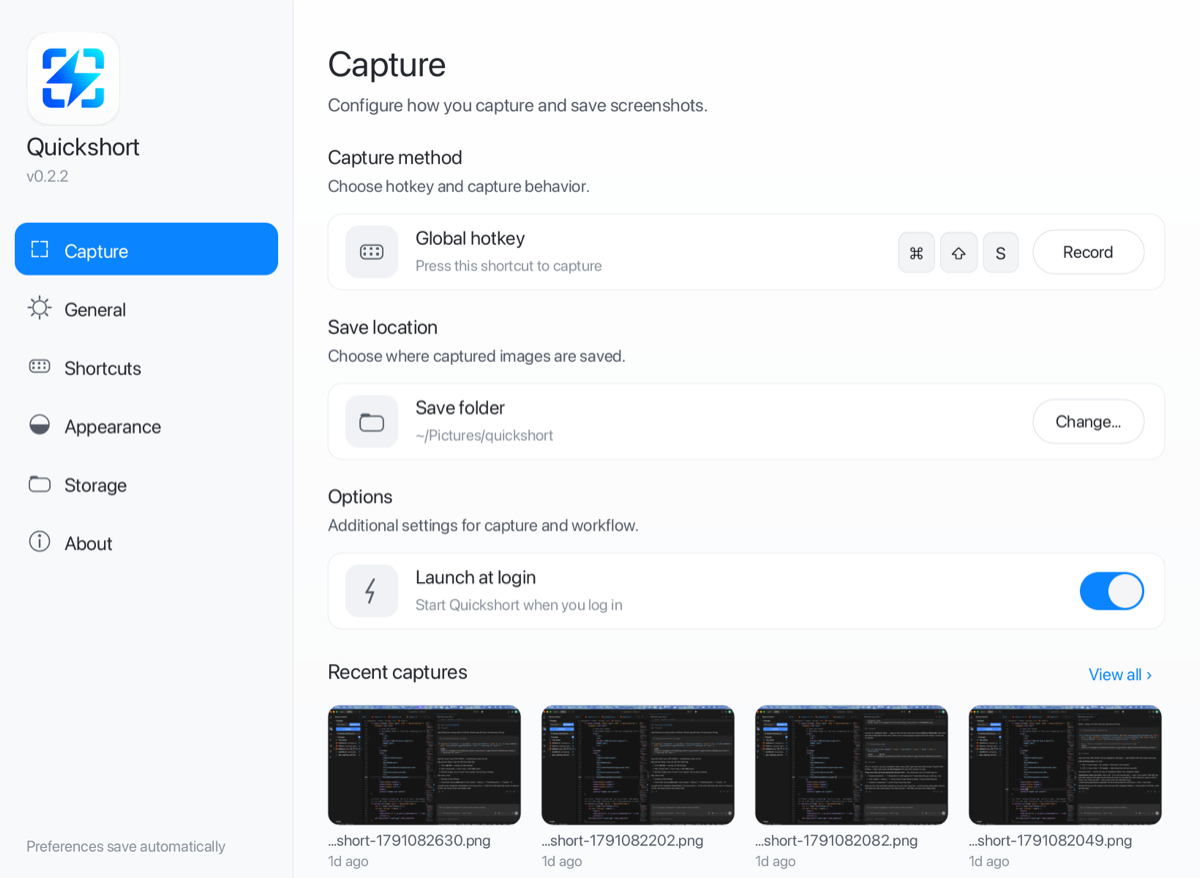Select the Storage section
1200x878 pixels.
tap(146, 484)
